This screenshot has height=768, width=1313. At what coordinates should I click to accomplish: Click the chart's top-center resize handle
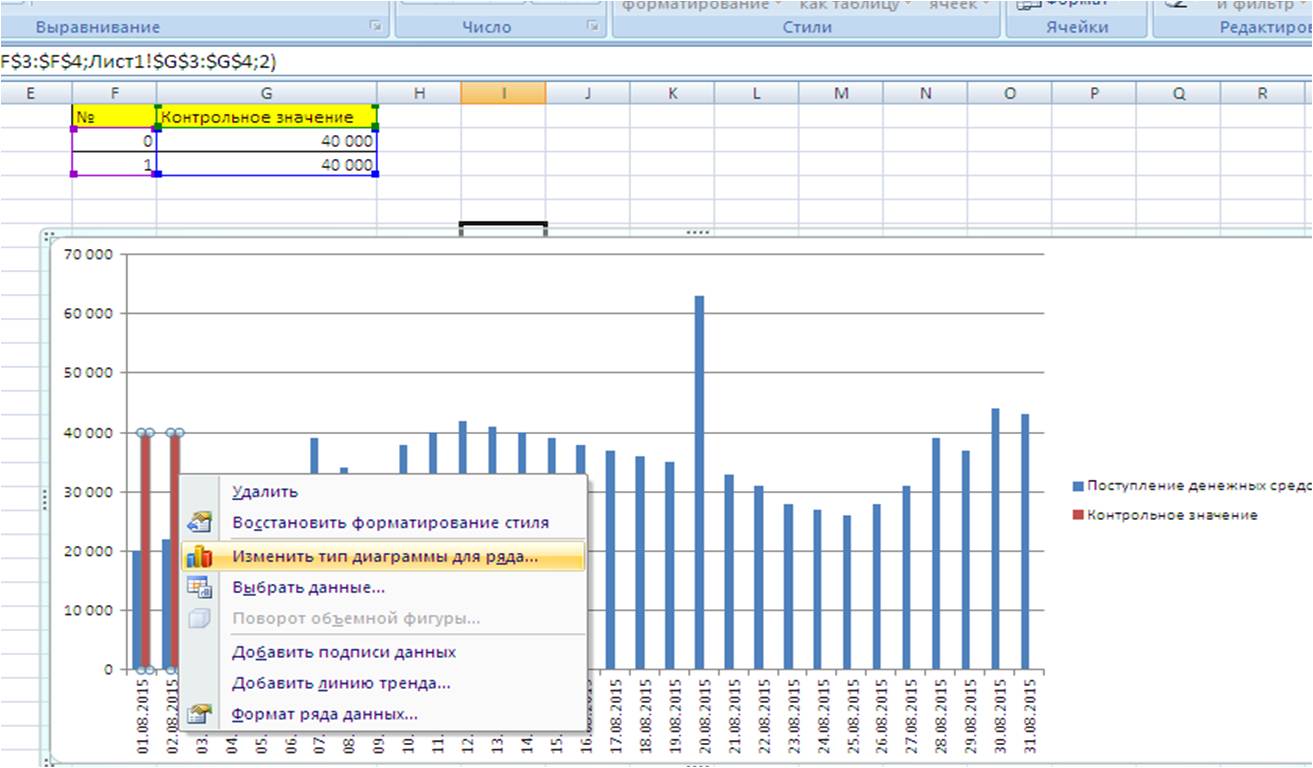coord(697,232)
